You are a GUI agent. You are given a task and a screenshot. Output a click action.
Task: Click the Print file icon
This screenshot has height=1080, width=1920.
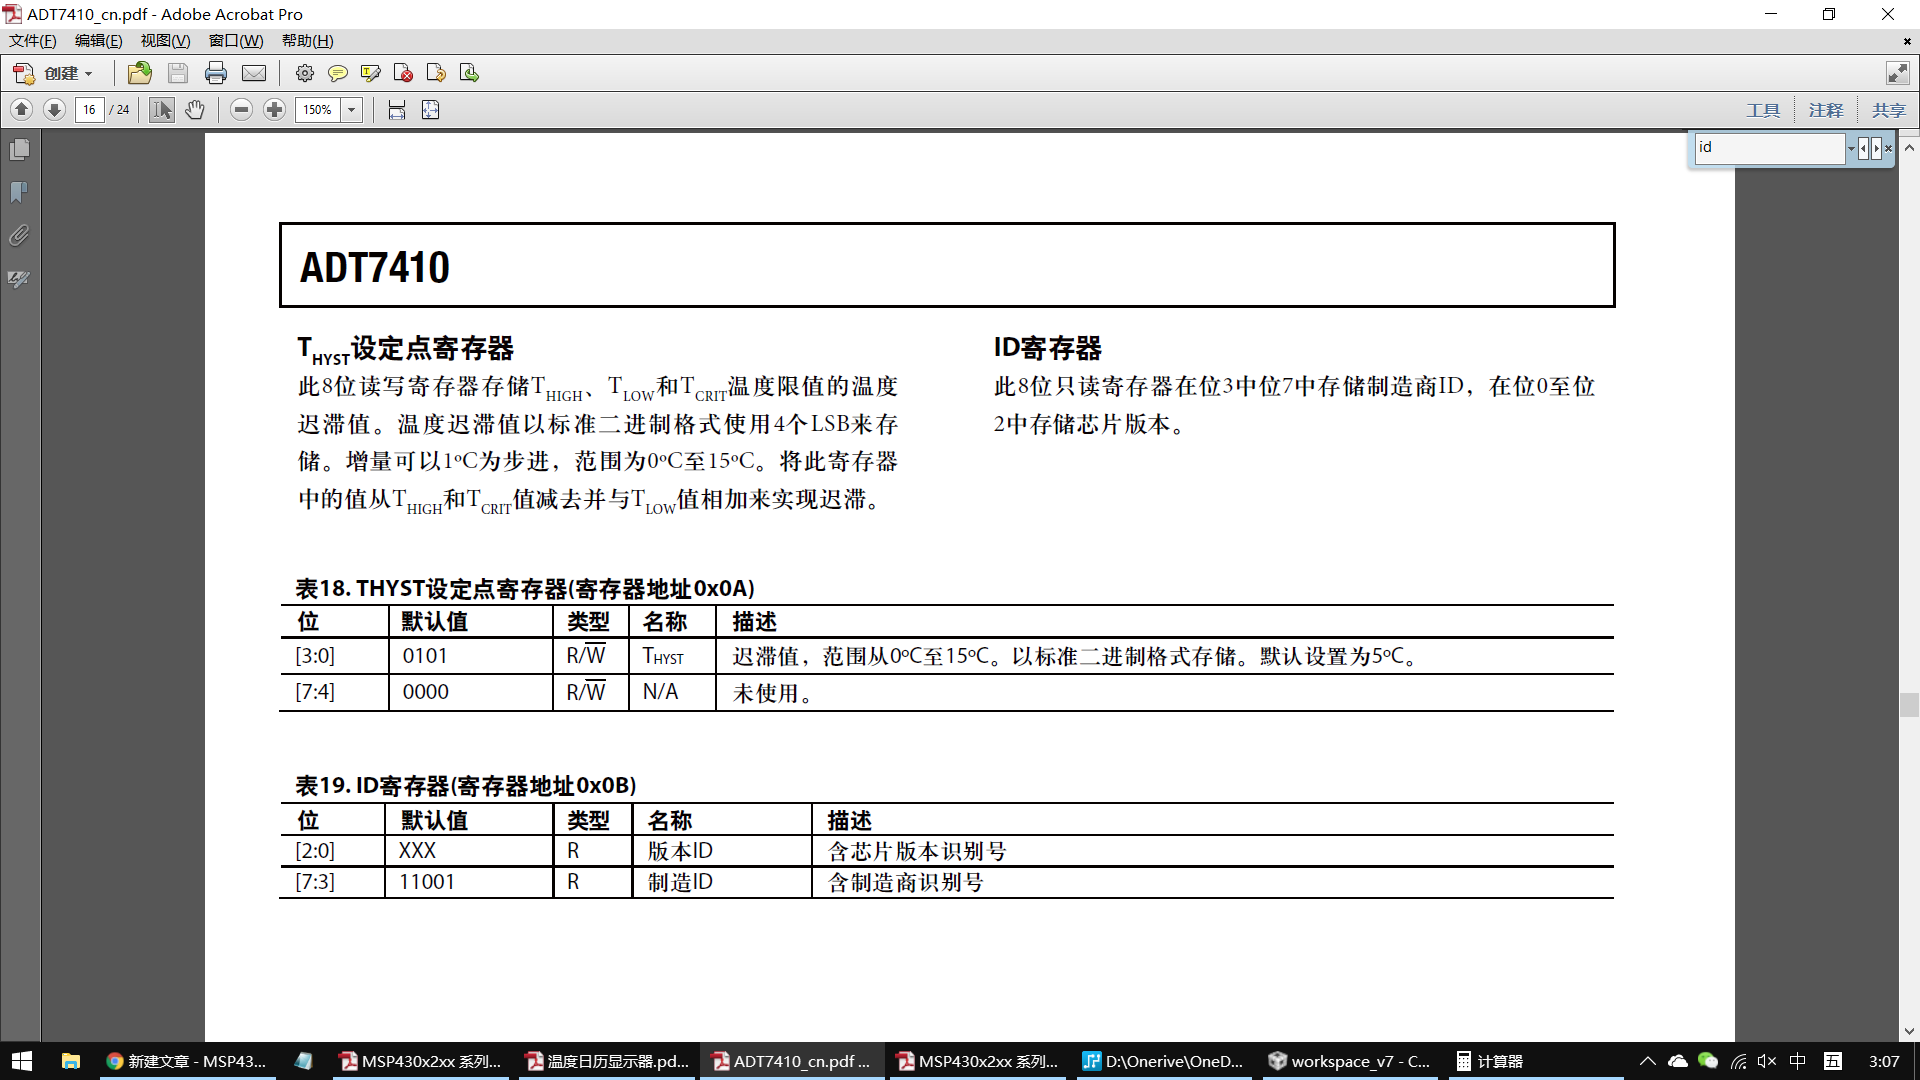click(x=215, y=73)
